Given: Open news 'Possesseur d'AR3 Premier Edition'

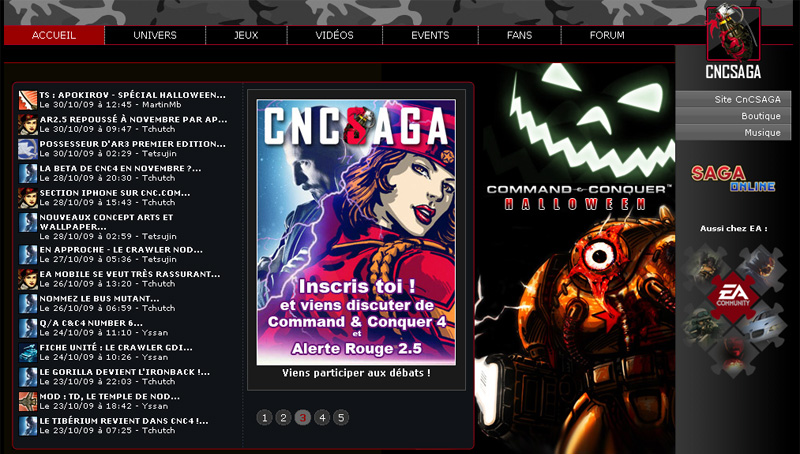Looking at the screenshot, I should coord(133,144).
